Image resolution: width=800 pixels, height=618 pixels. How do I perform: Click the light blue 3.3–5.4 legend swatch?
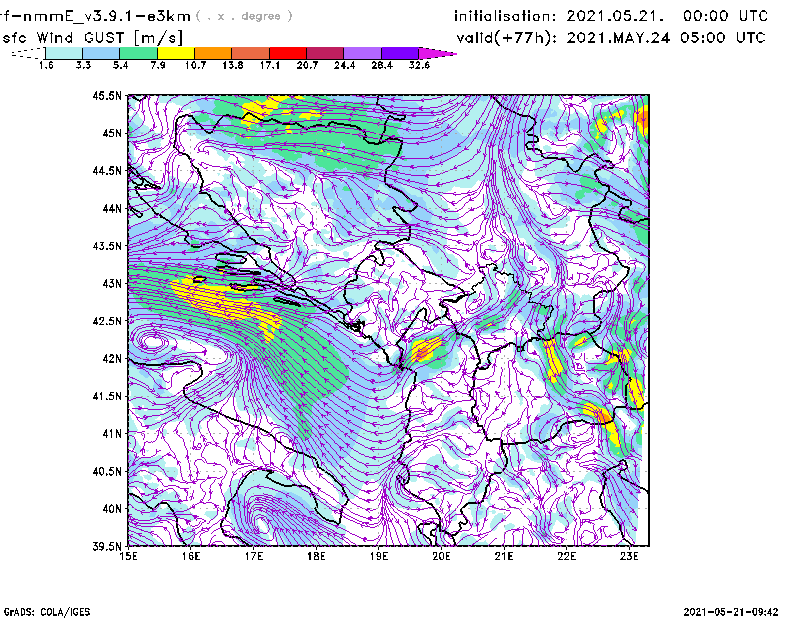coord(101,53)
